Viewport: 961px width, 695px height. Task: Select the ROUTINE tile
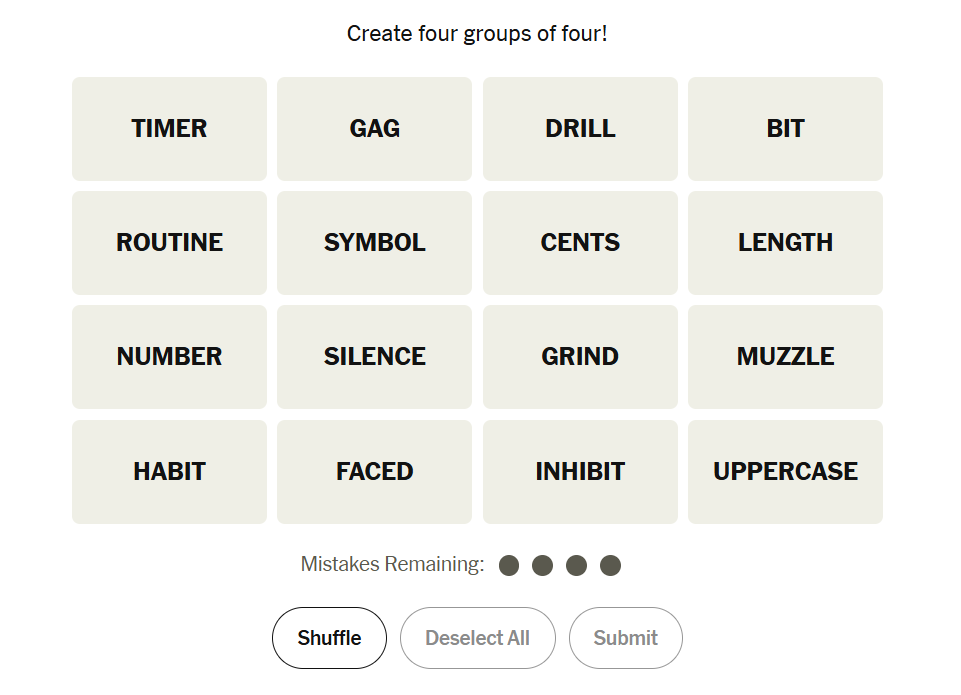[169, 243]
